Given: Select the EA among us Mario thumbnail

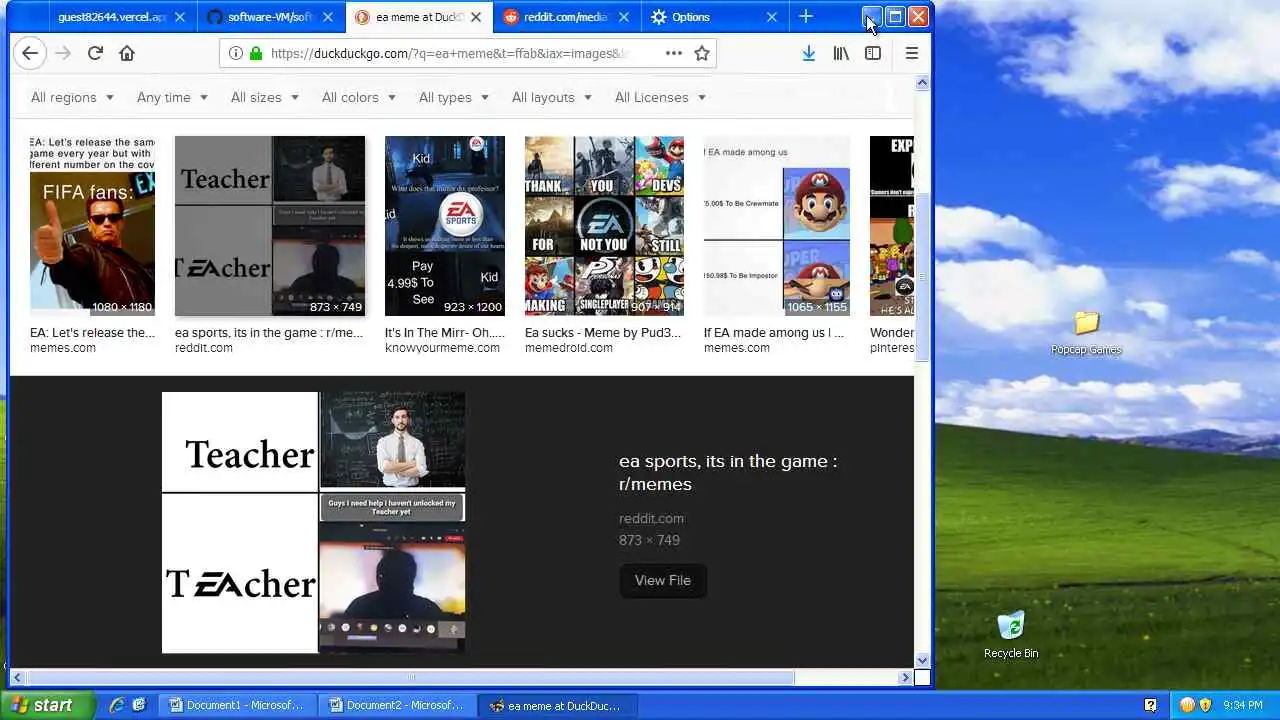Looking at the screenshot, I should click(x=777, y=226).
